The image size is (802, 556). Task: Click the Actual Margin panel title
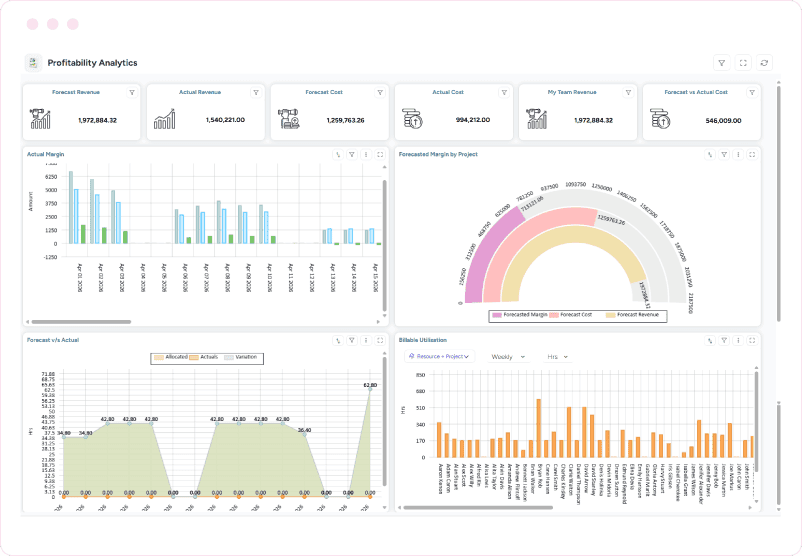(x=46, y=154)
